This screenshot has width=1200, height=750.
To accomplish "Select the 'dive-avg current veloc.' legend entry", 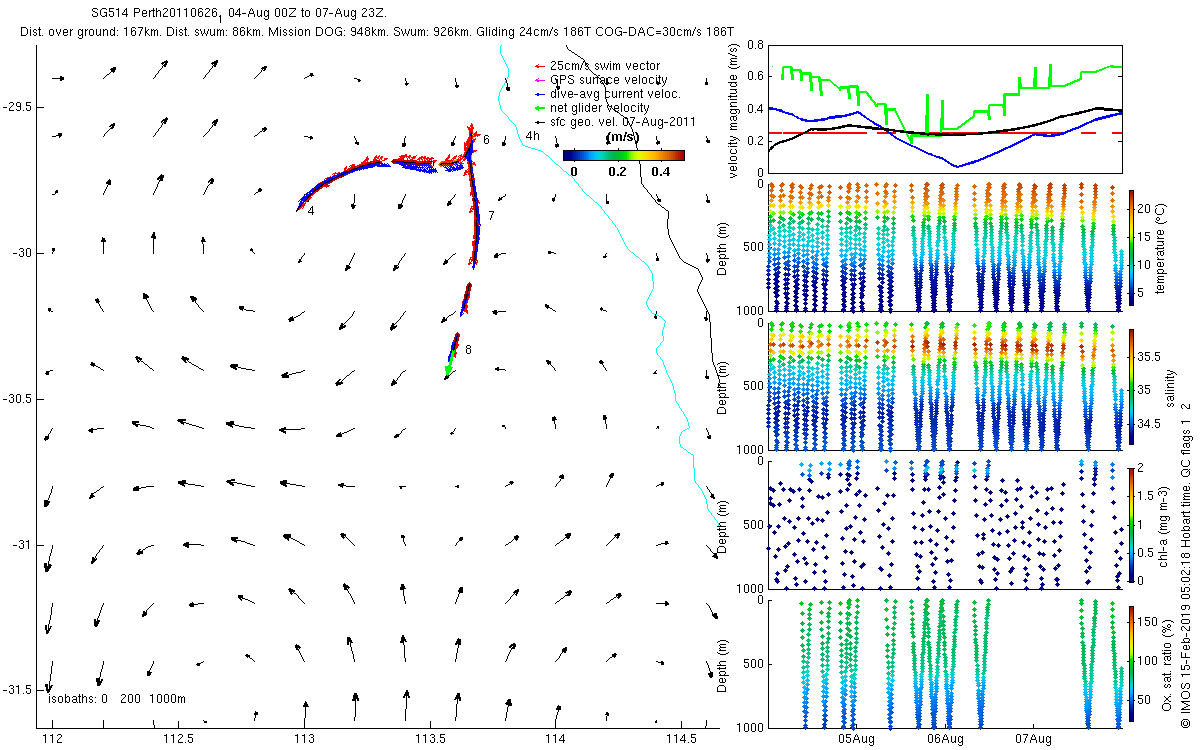I will pos(615,94).
